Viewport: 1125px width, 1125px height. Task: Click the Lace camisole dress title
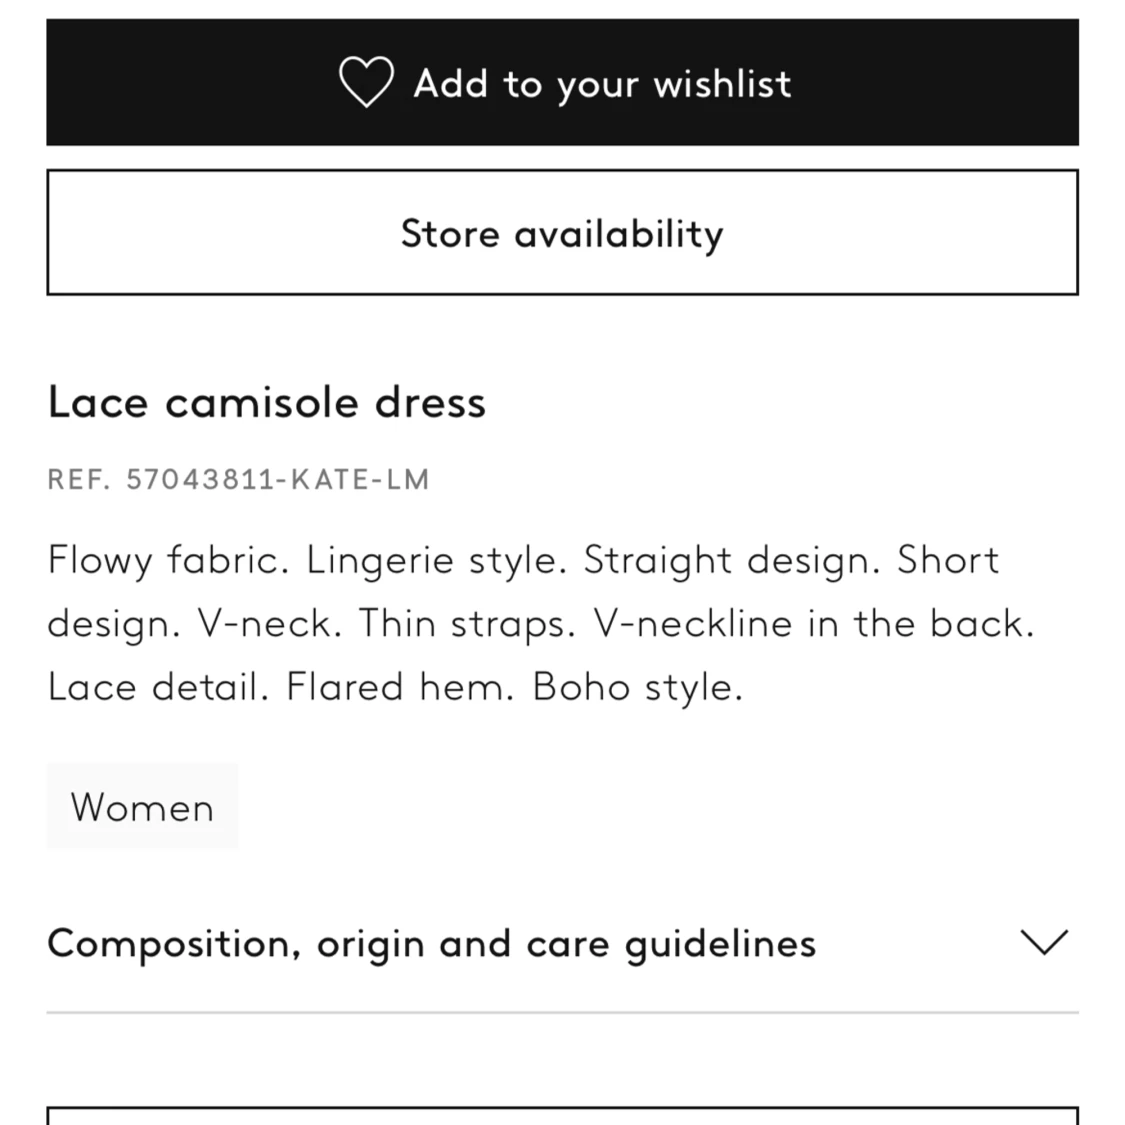267,402
